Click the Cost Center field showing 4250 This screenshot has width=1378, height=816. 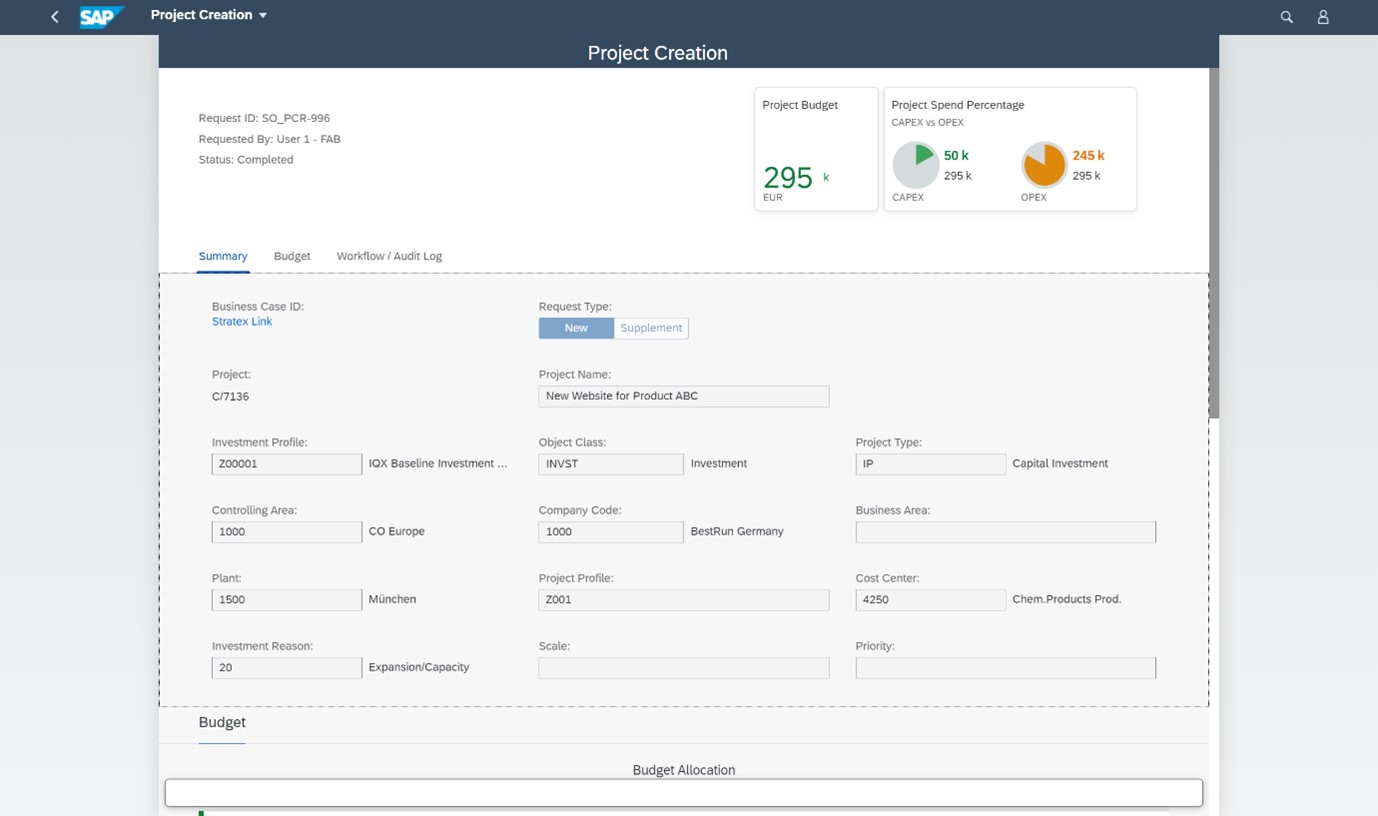[930, 599]
